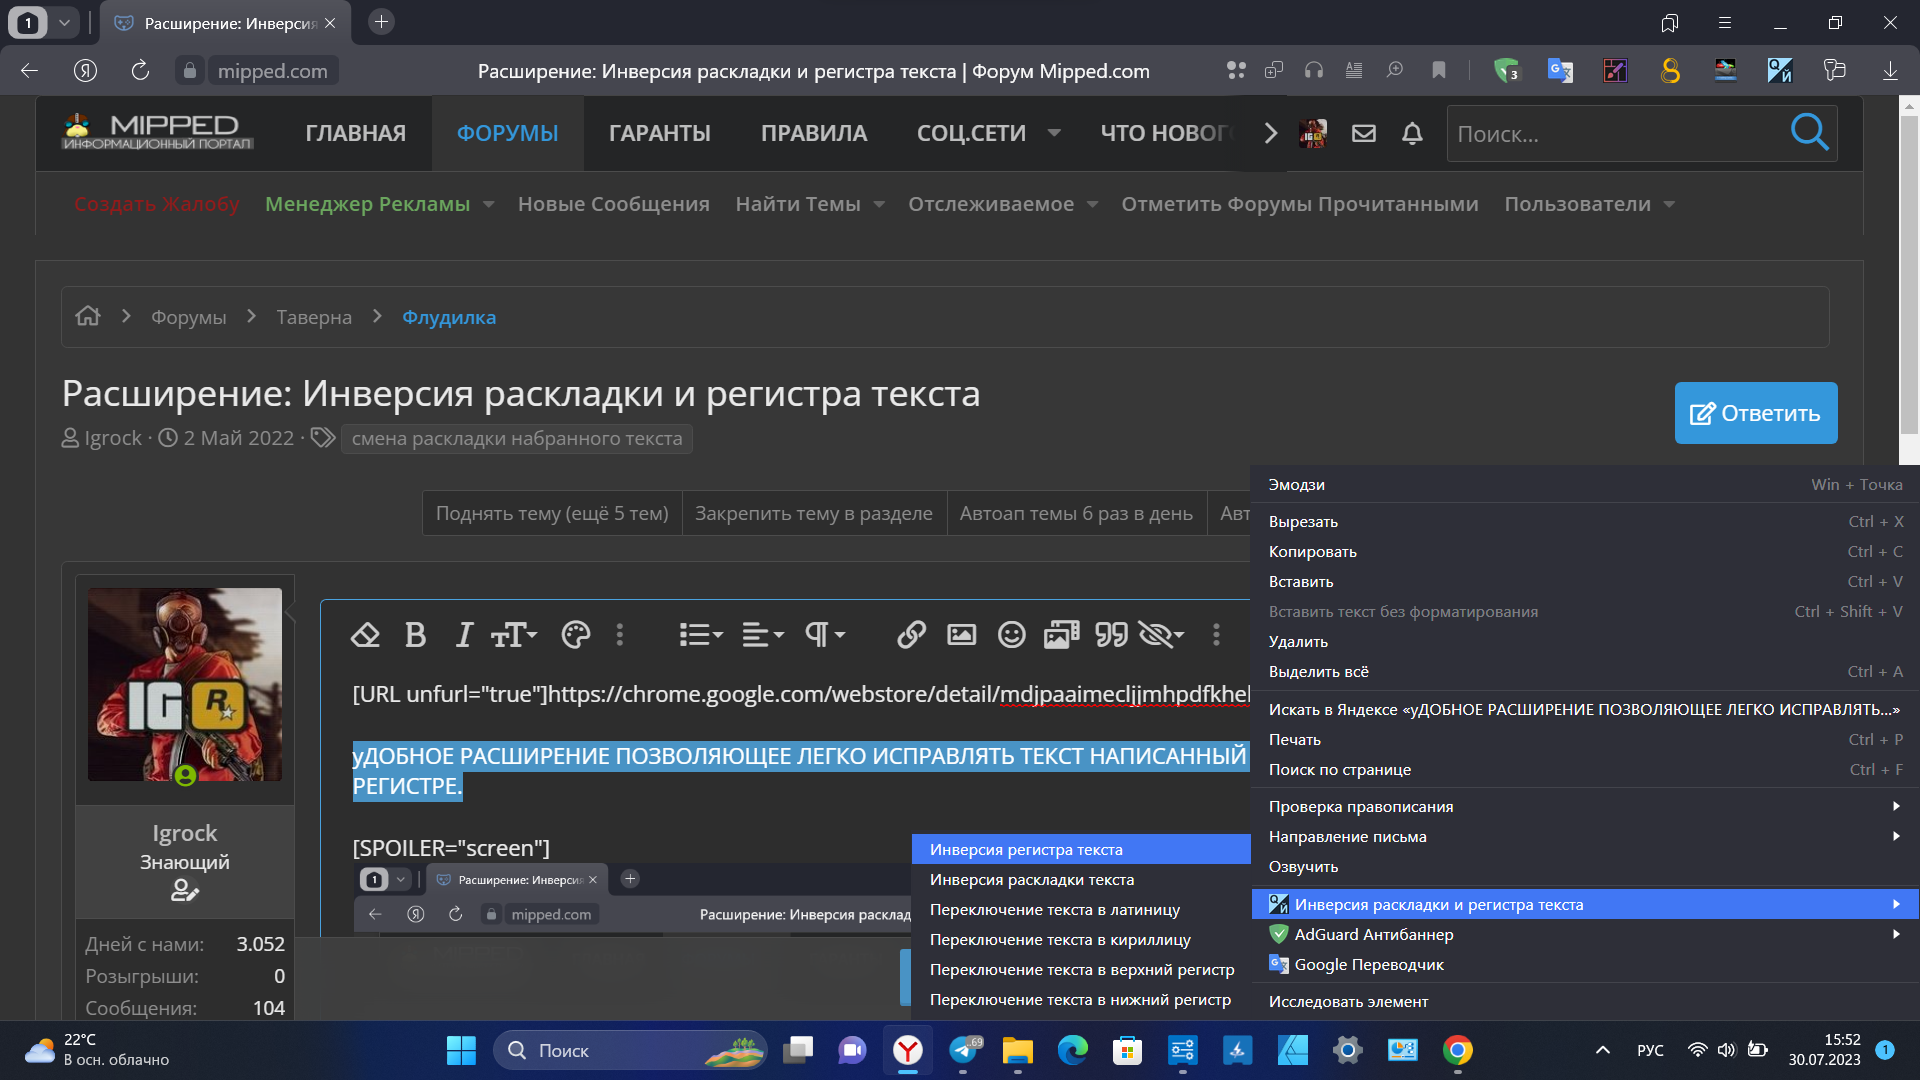The width and height of the screenshot is (1920, 1080).
Task: Open more text options after palette icon
Action: point(620,634)
